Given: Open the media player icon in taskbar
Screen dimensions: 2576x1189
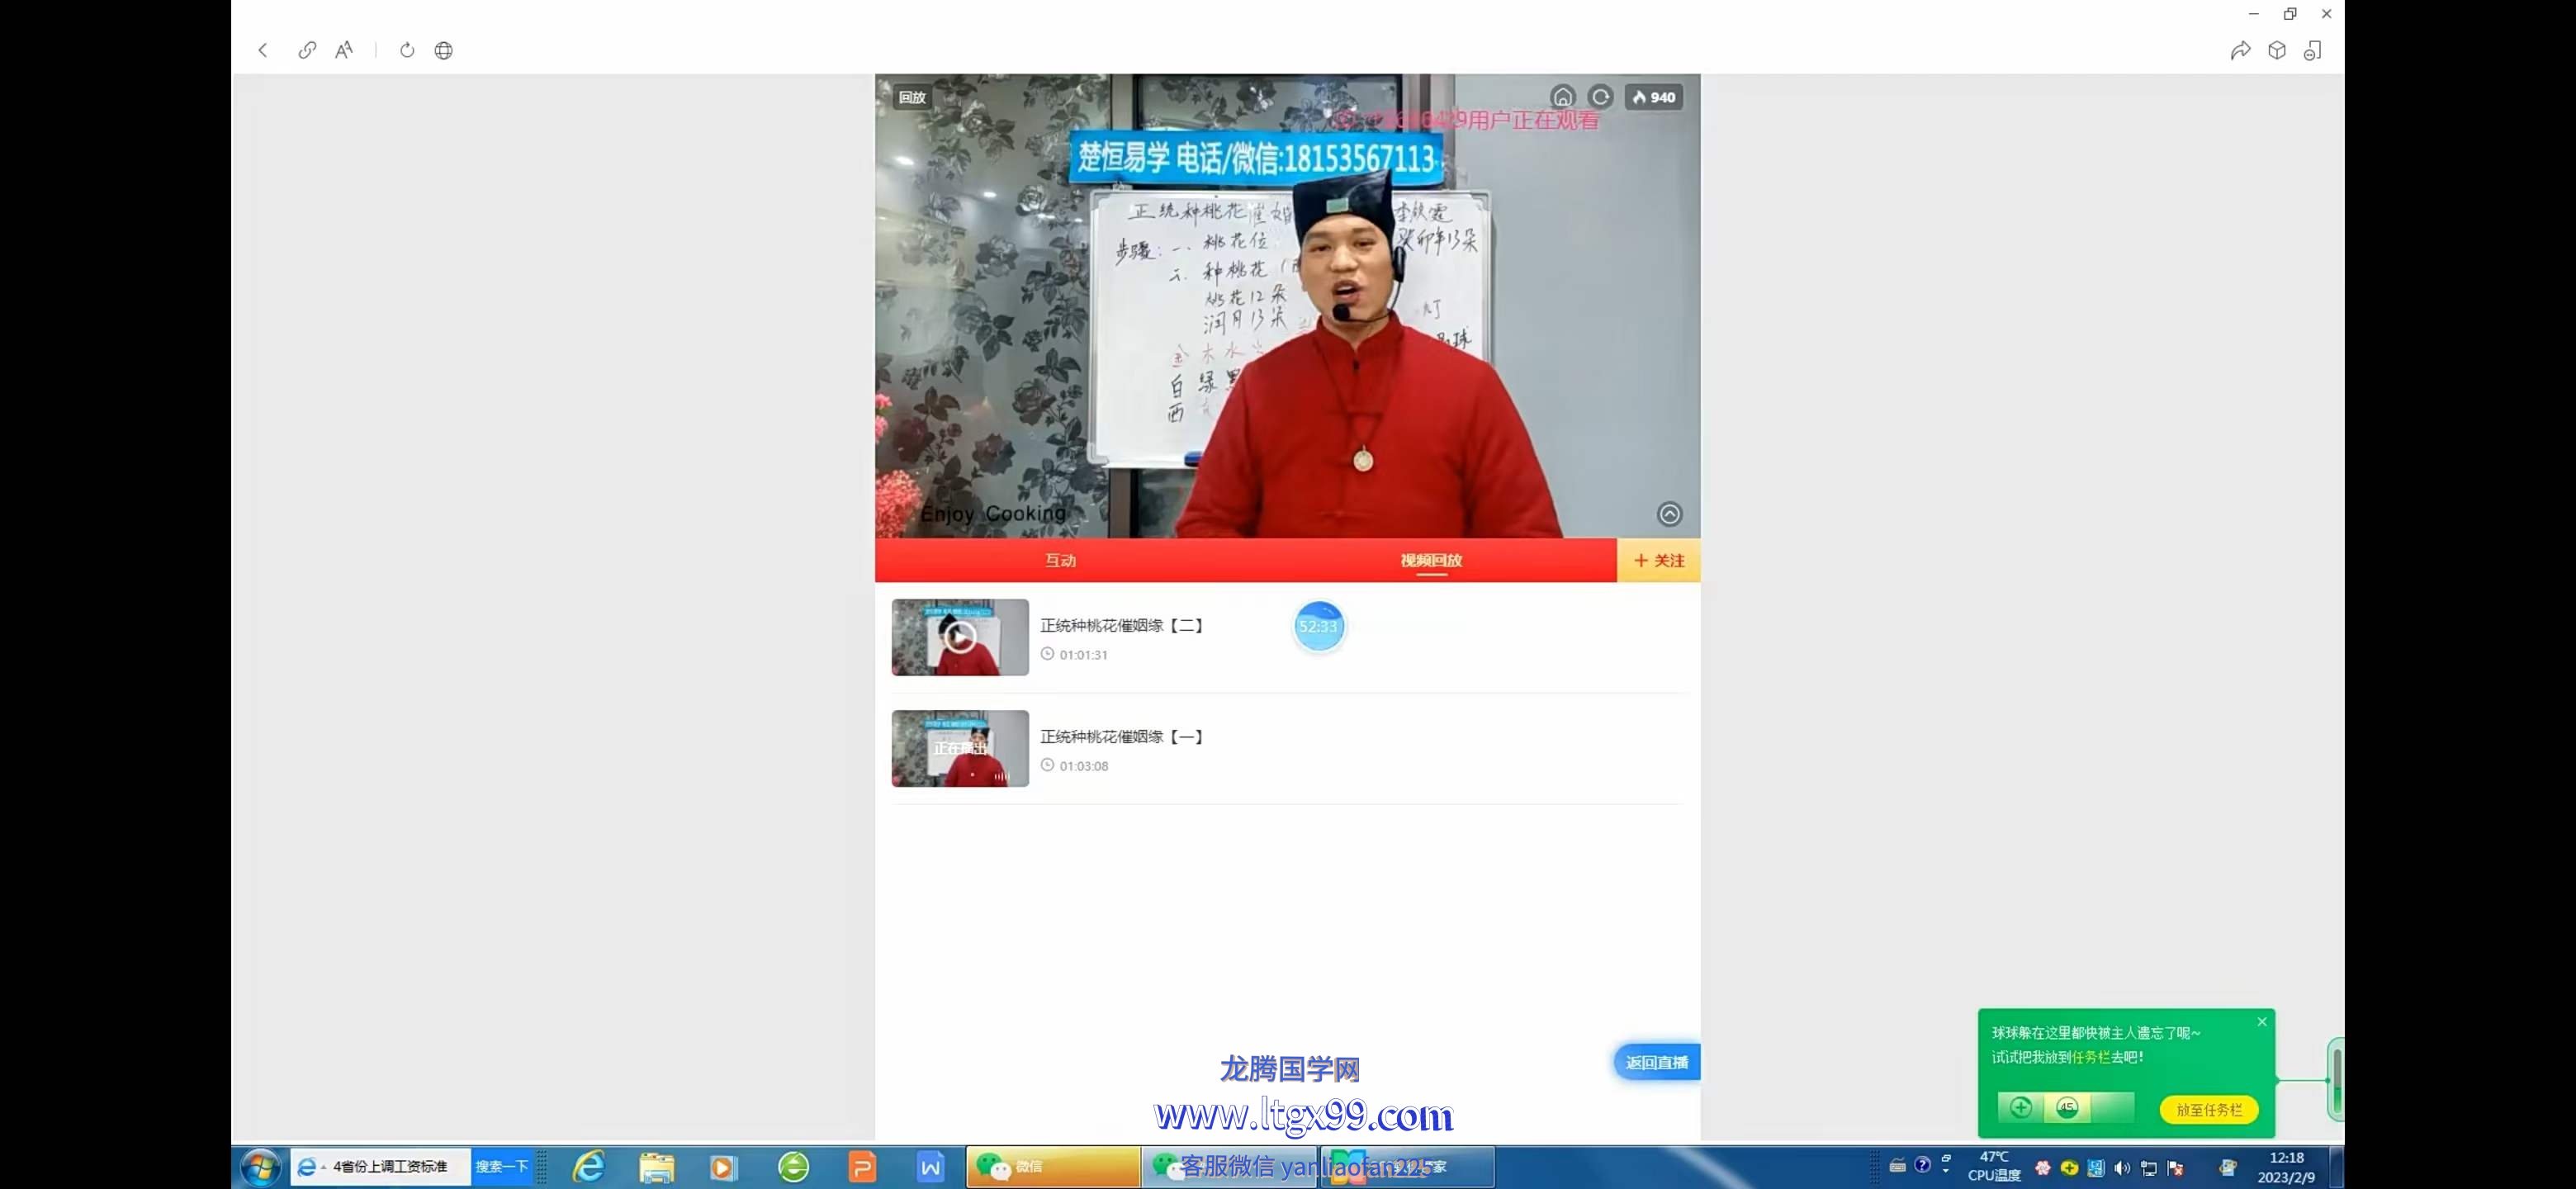Looking at the screenshot, I should (723, 1167).
